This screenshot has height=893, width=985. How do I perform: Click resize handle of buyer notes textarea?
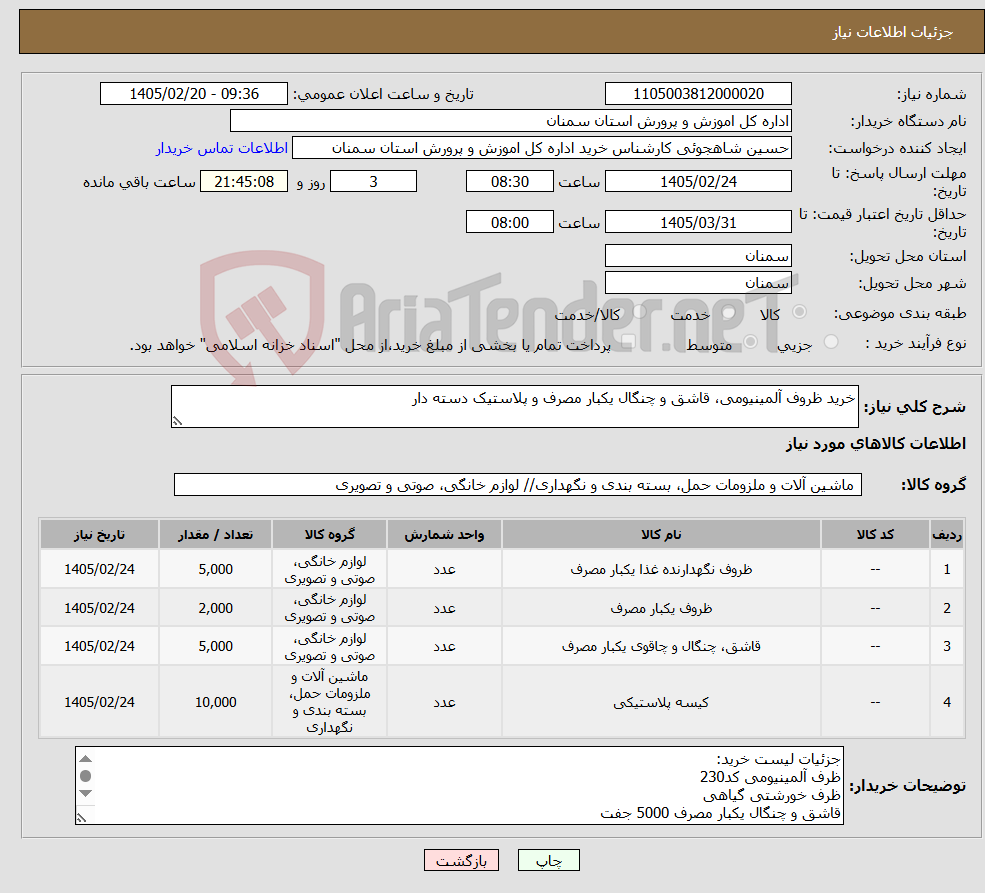pos(81,818)
